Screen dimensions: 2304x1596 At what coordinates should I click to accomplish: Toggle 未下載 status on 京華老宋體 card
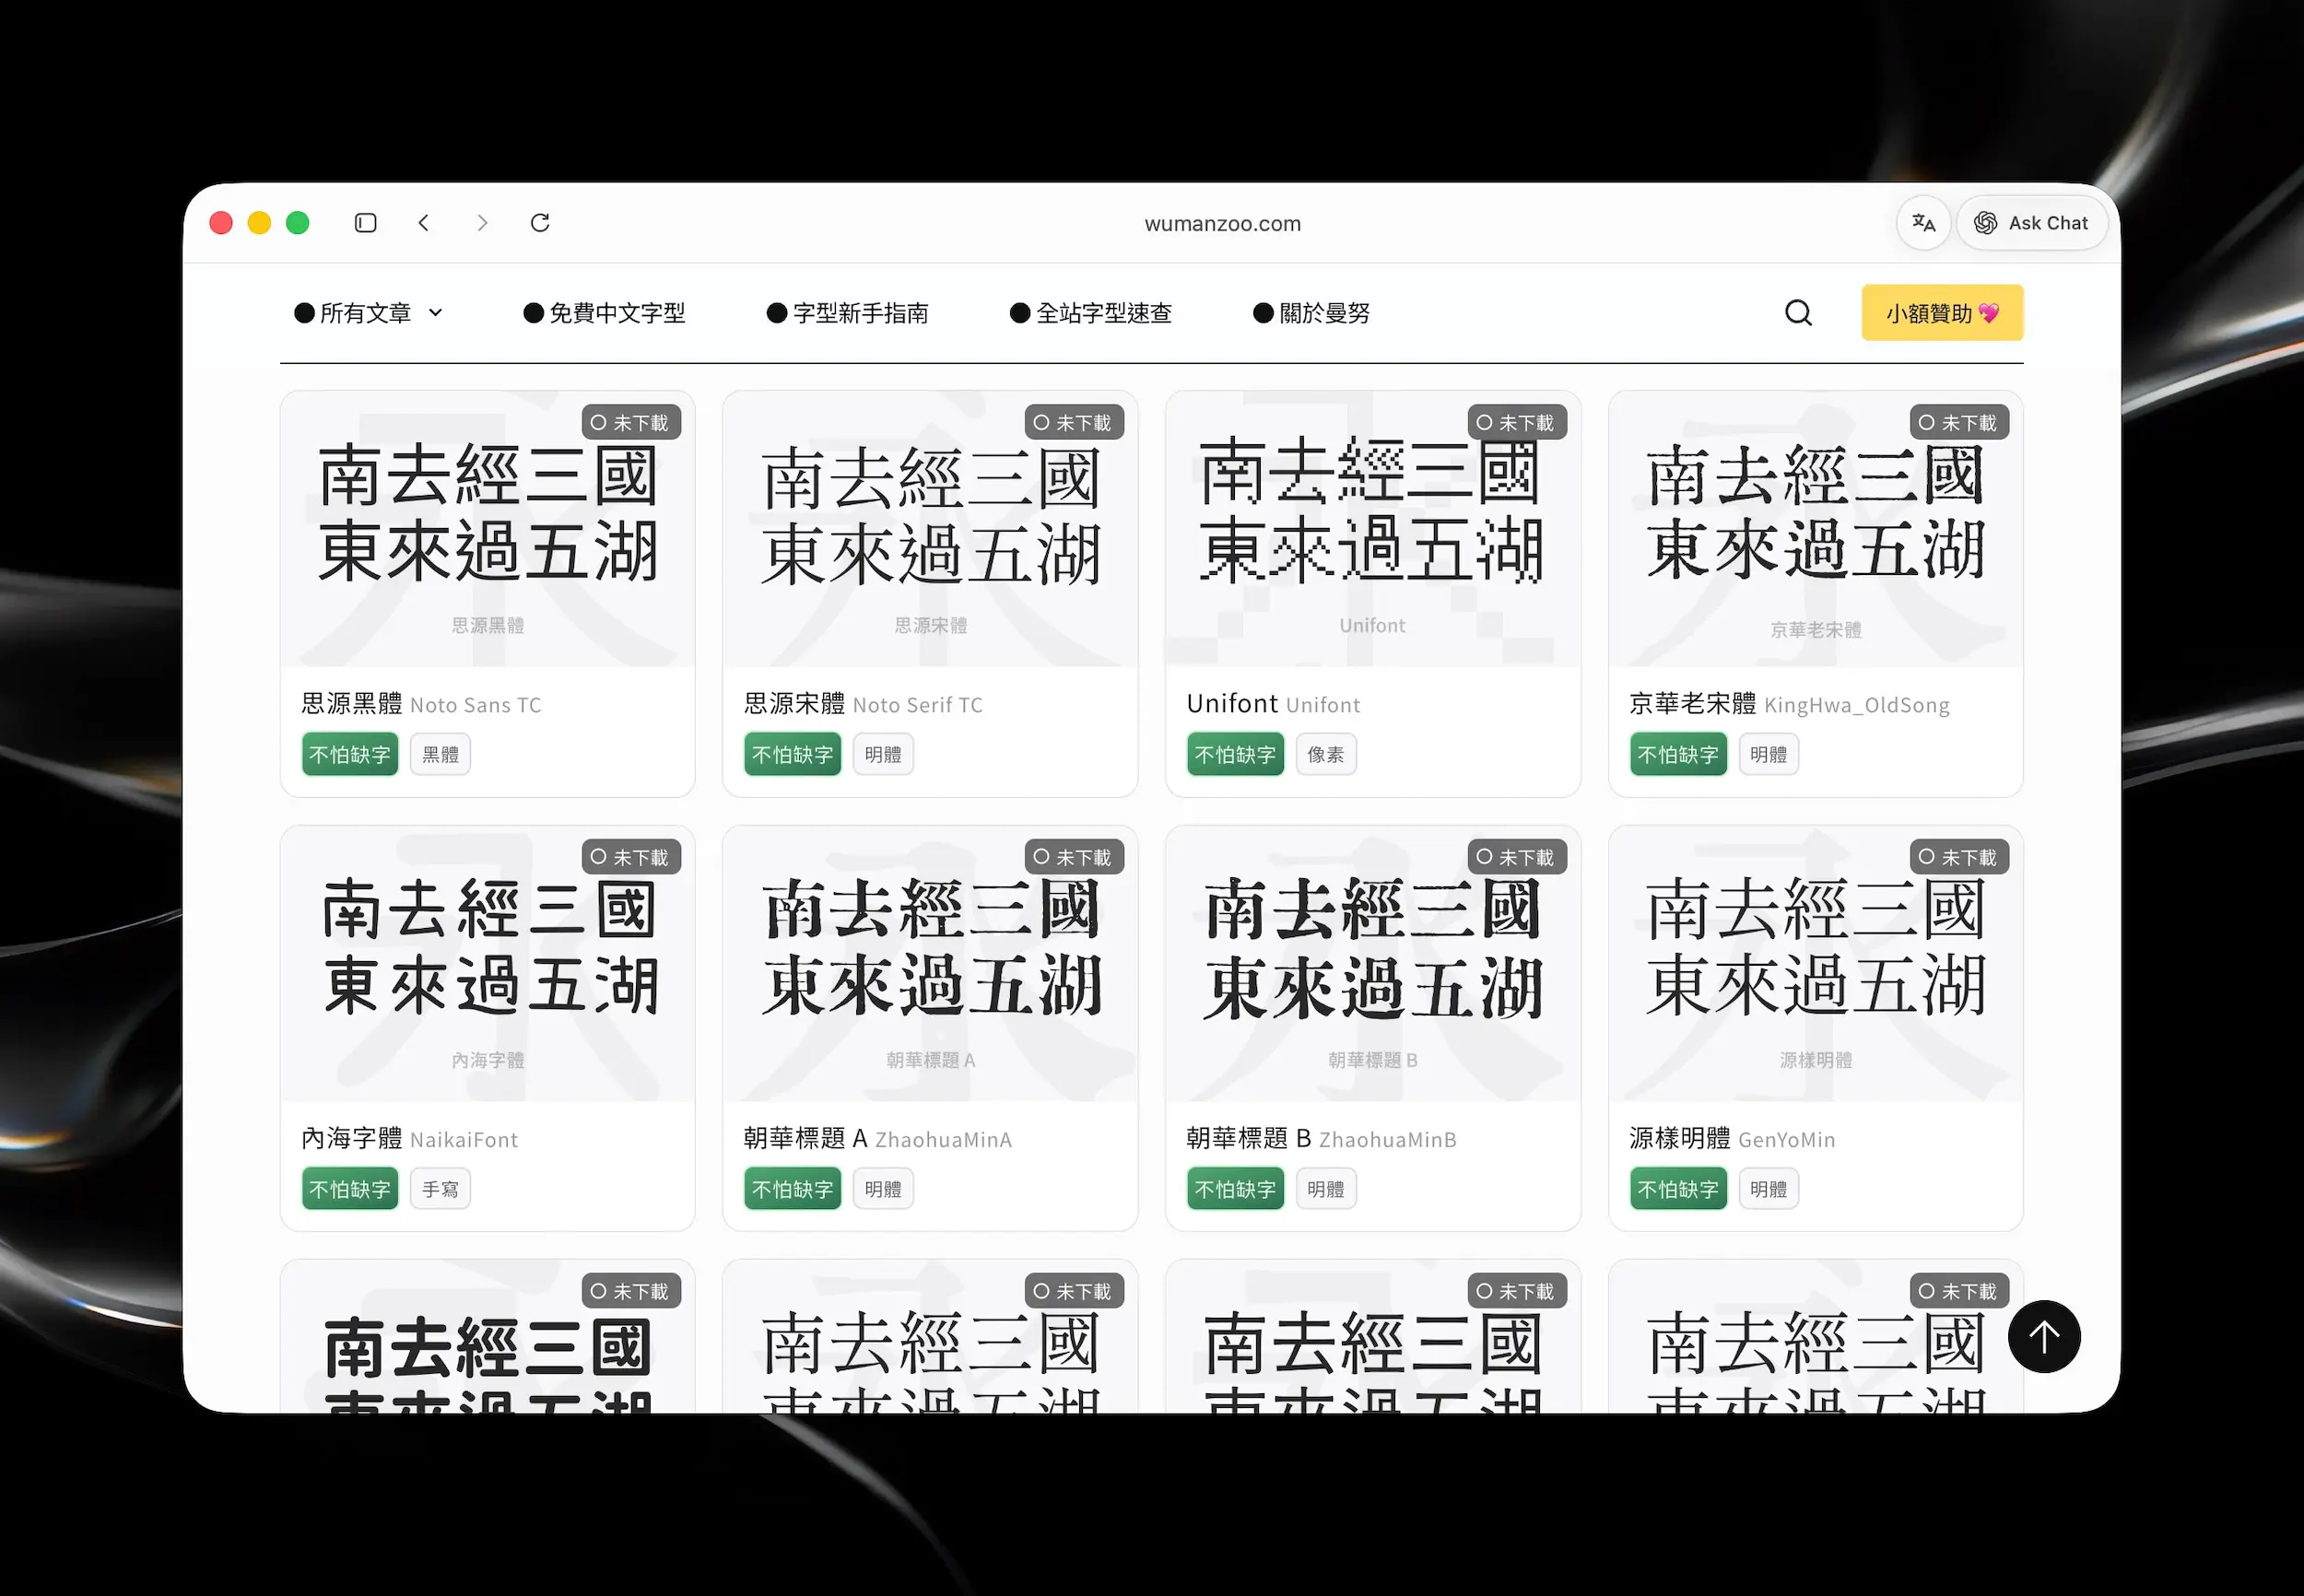pos(1959,422)
